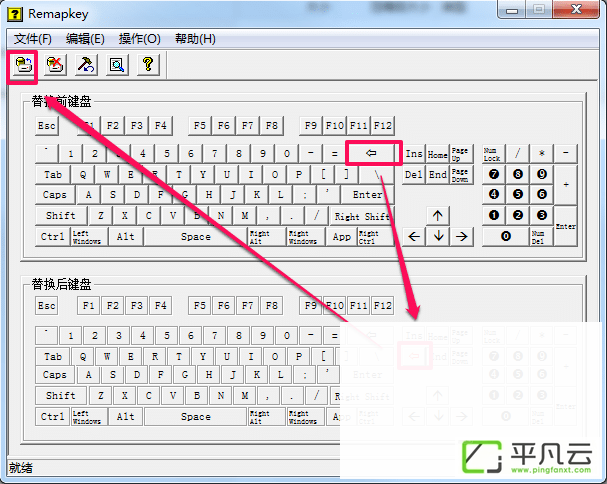Open the 帮助(H) menu
The height and width of the screenshot is (484, 607).
[195, 39]
